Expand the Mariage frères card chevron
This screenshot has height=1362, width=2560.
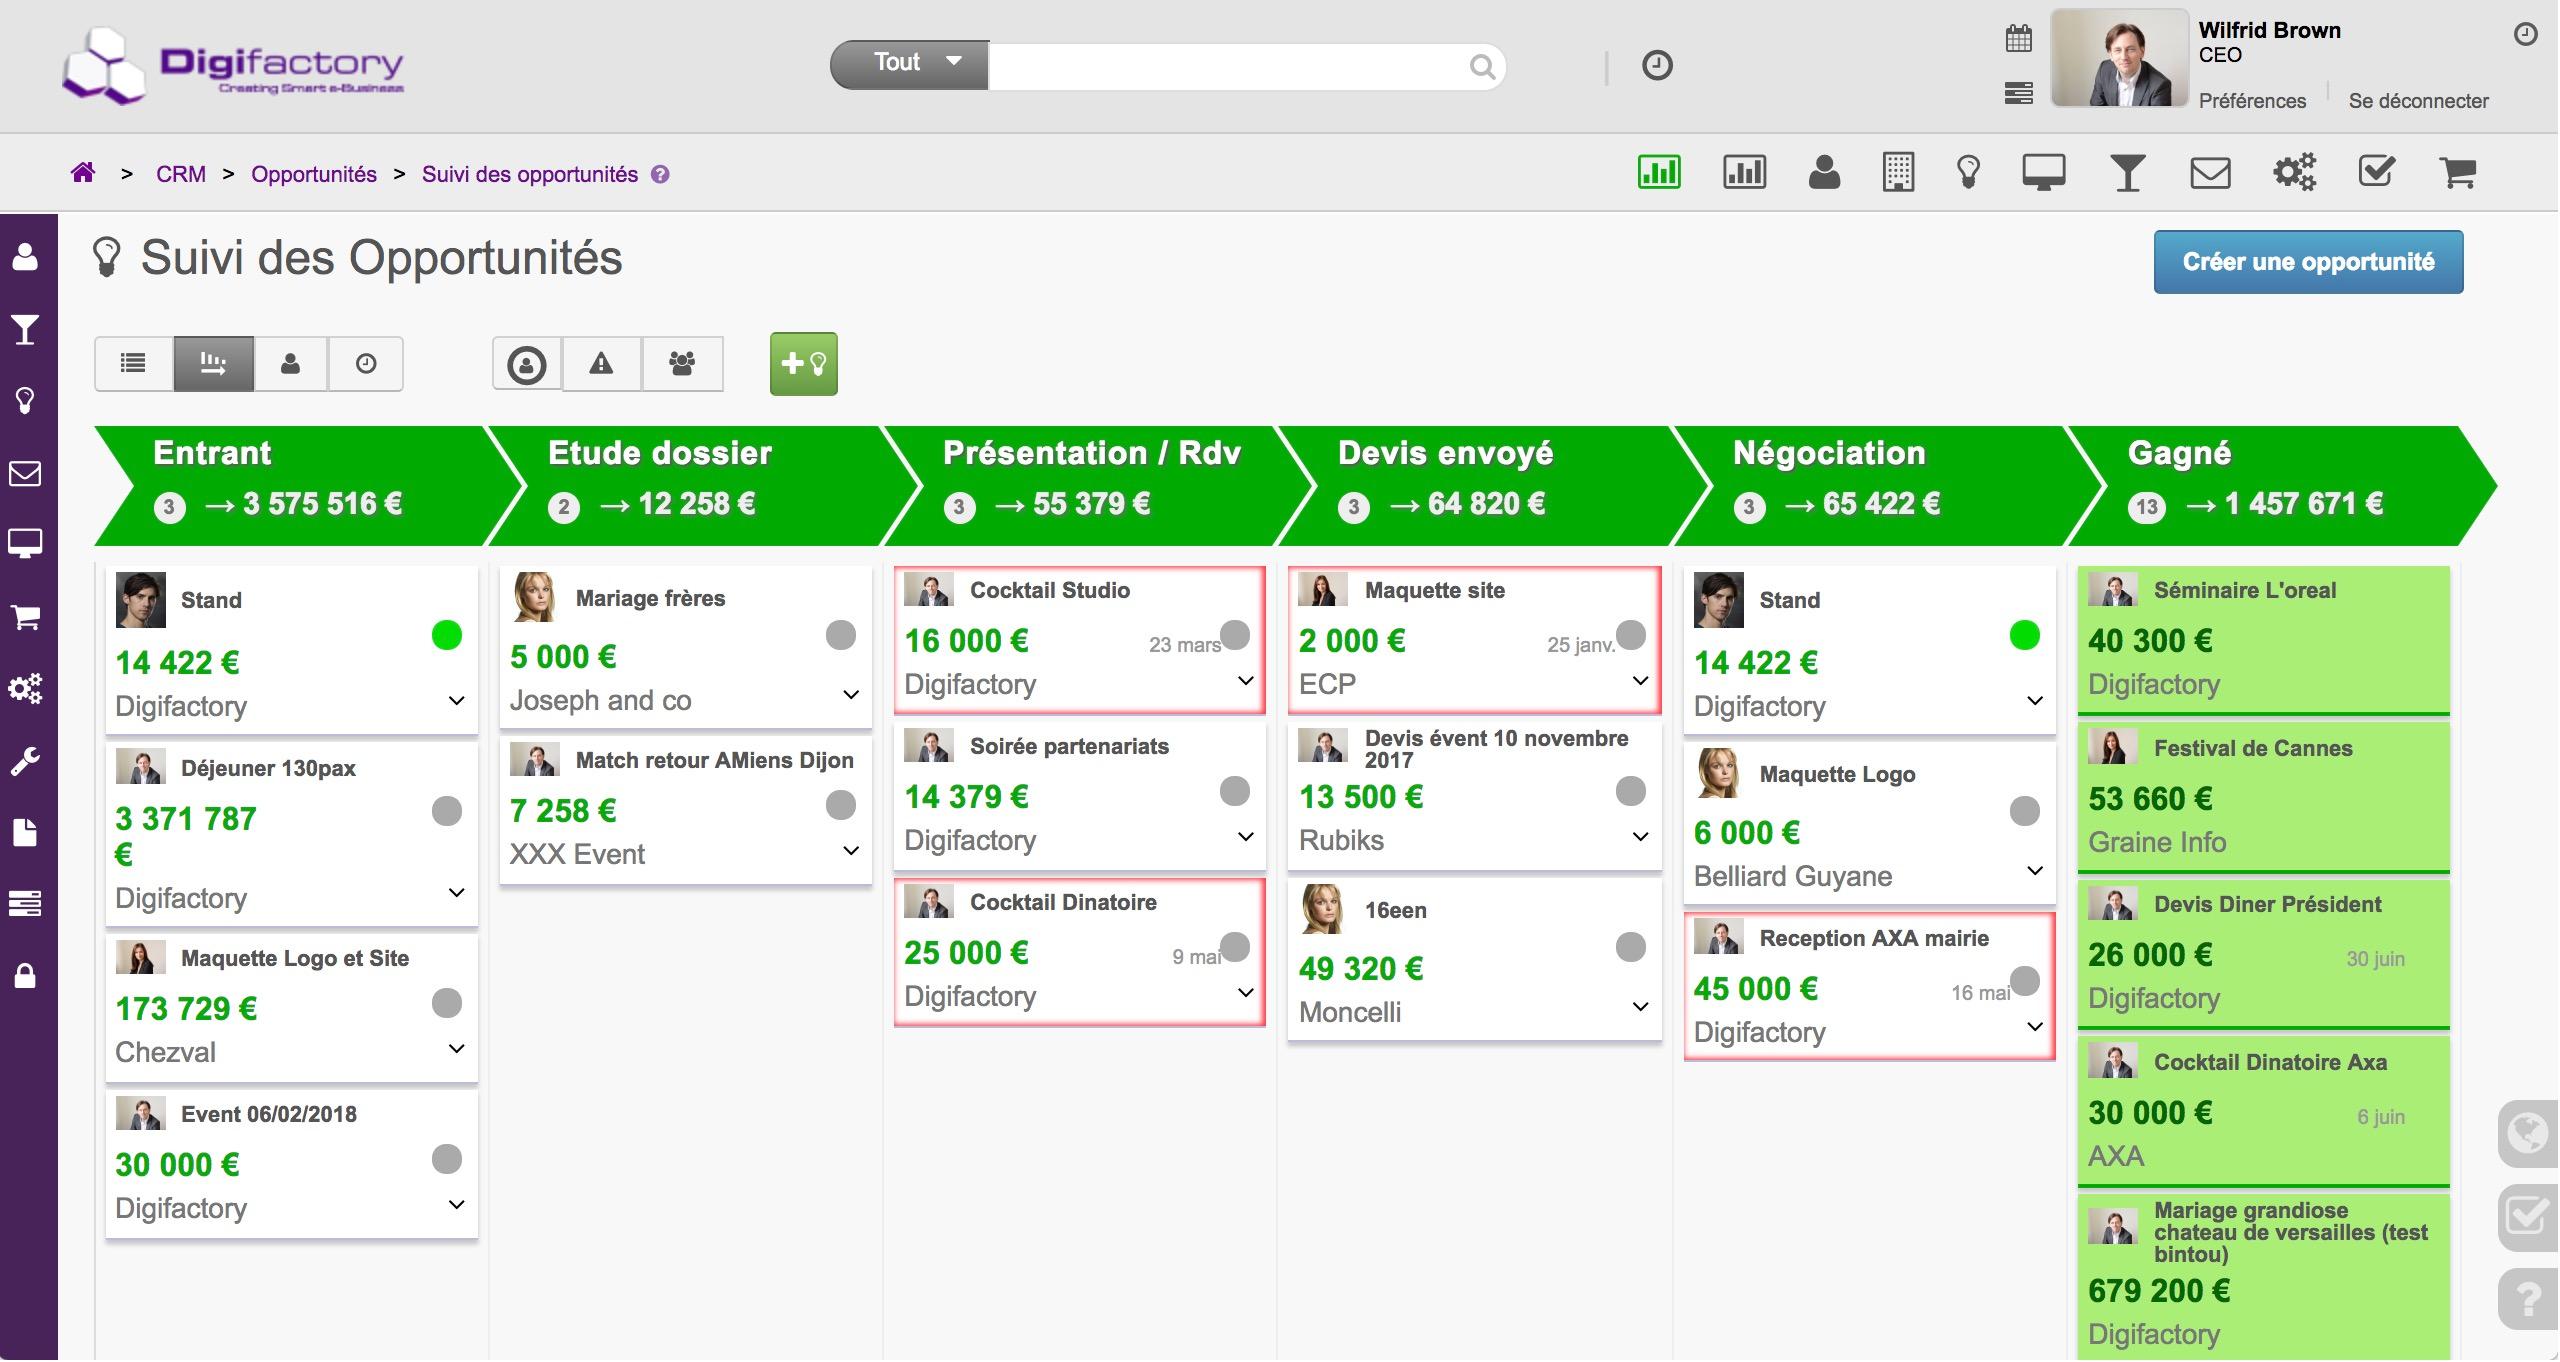point(851,694)
